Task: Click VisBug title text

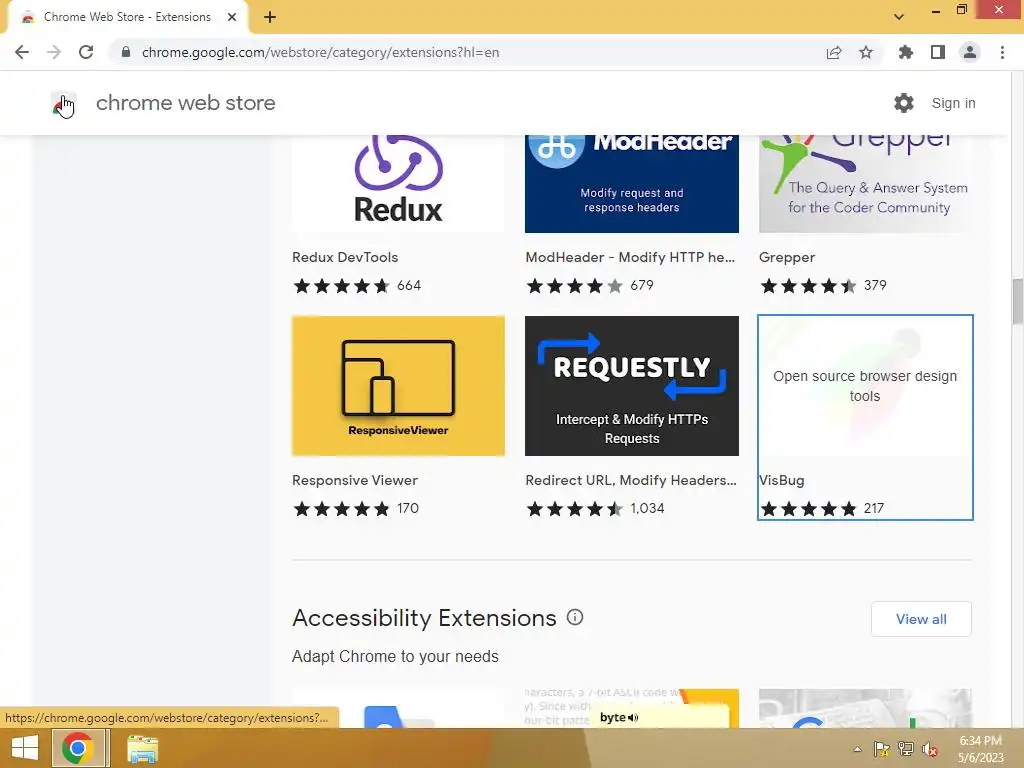Action: pos(782,480)
